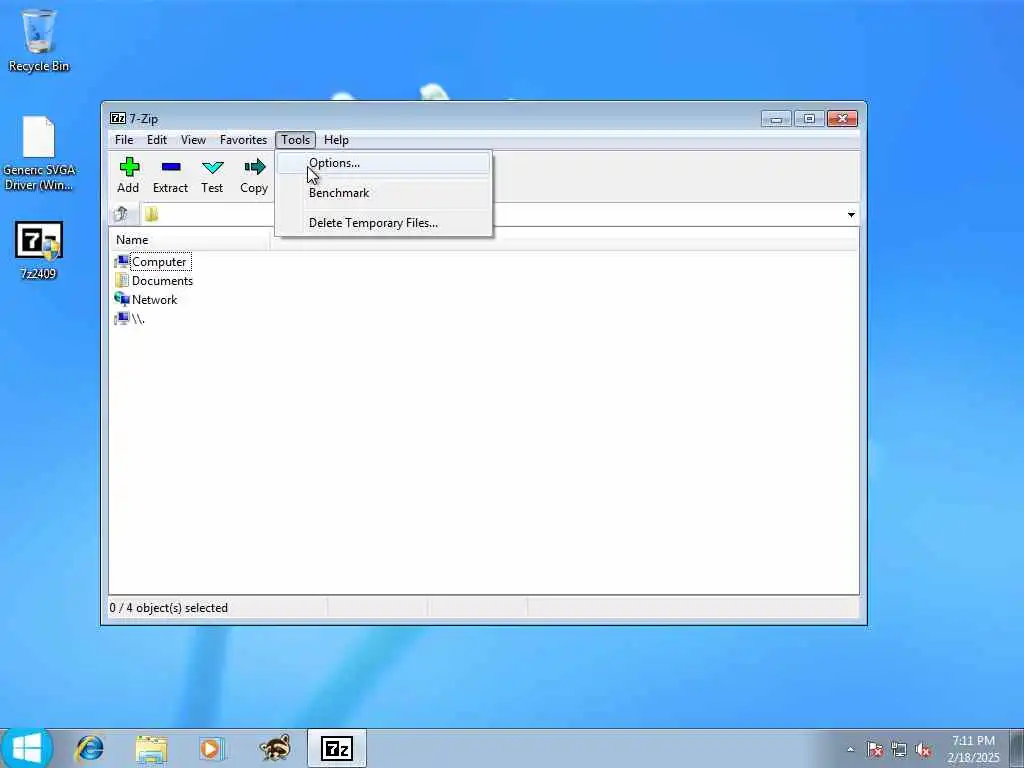Open the Help menu
This screenshot has width=1024, height=768.
(336, 140)
